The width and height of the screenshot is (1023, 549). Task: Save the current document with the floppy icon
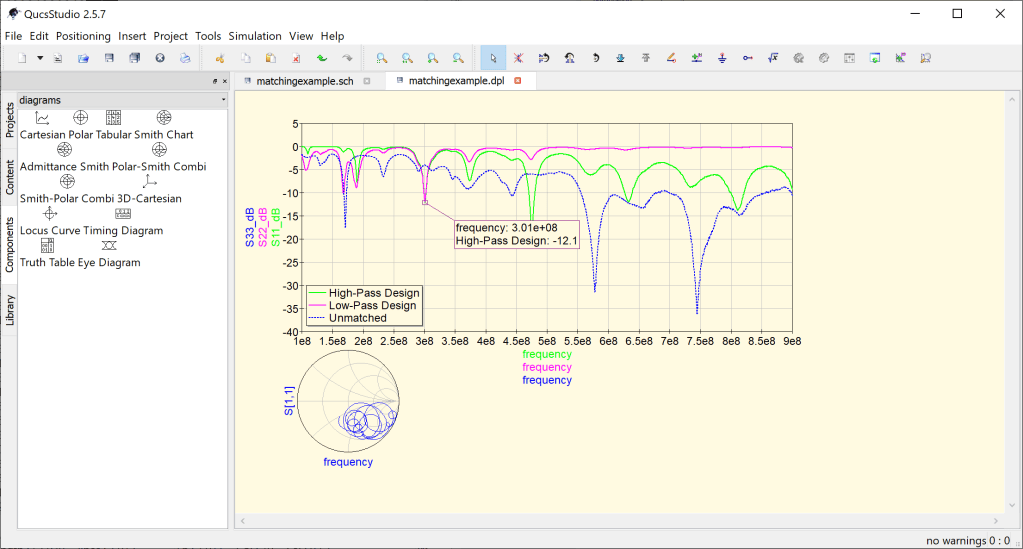tap(109, 58)
